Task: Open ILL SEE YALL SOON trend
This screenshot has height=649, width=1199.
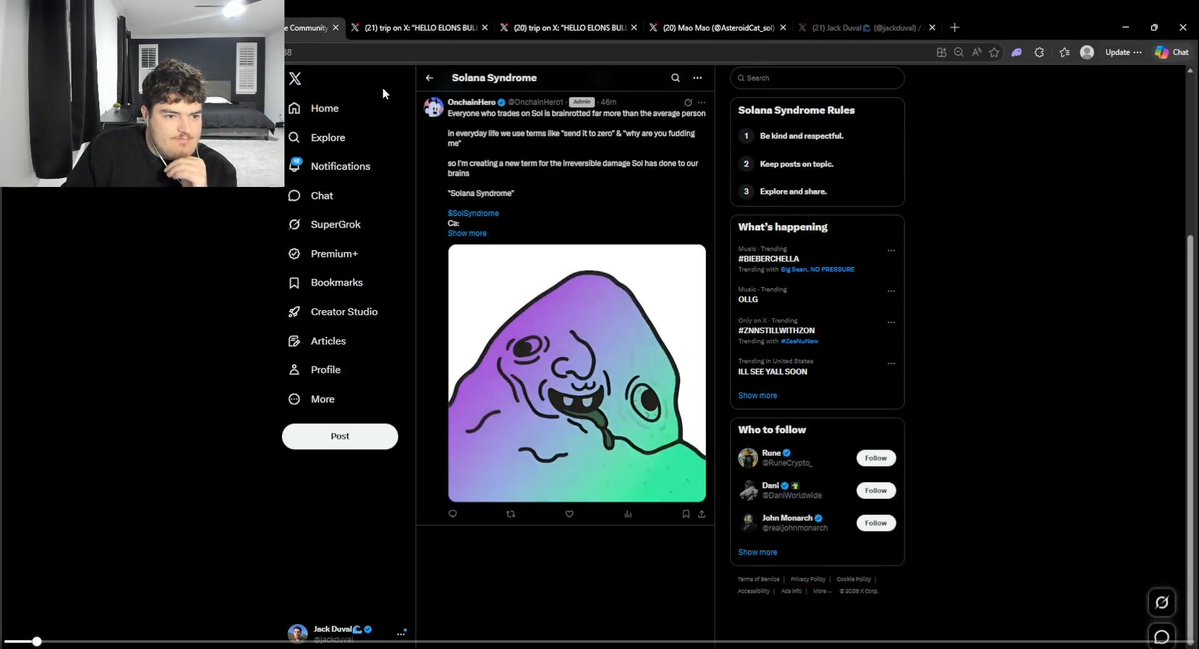Action: (x=772, y=372)
